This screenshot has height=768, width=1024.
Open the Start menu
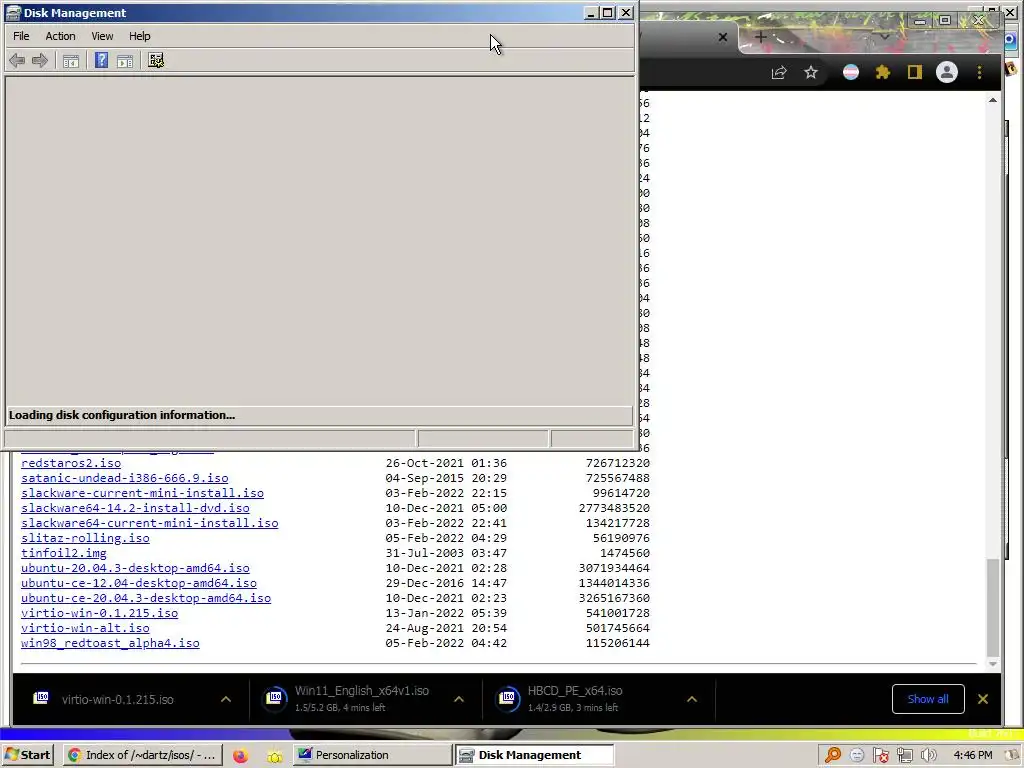point(27,755)
